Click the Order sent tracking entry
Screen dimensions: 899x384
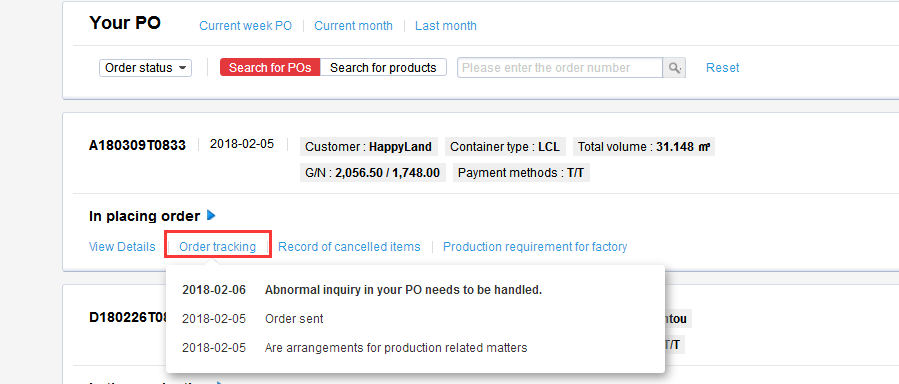coord(294,319)
